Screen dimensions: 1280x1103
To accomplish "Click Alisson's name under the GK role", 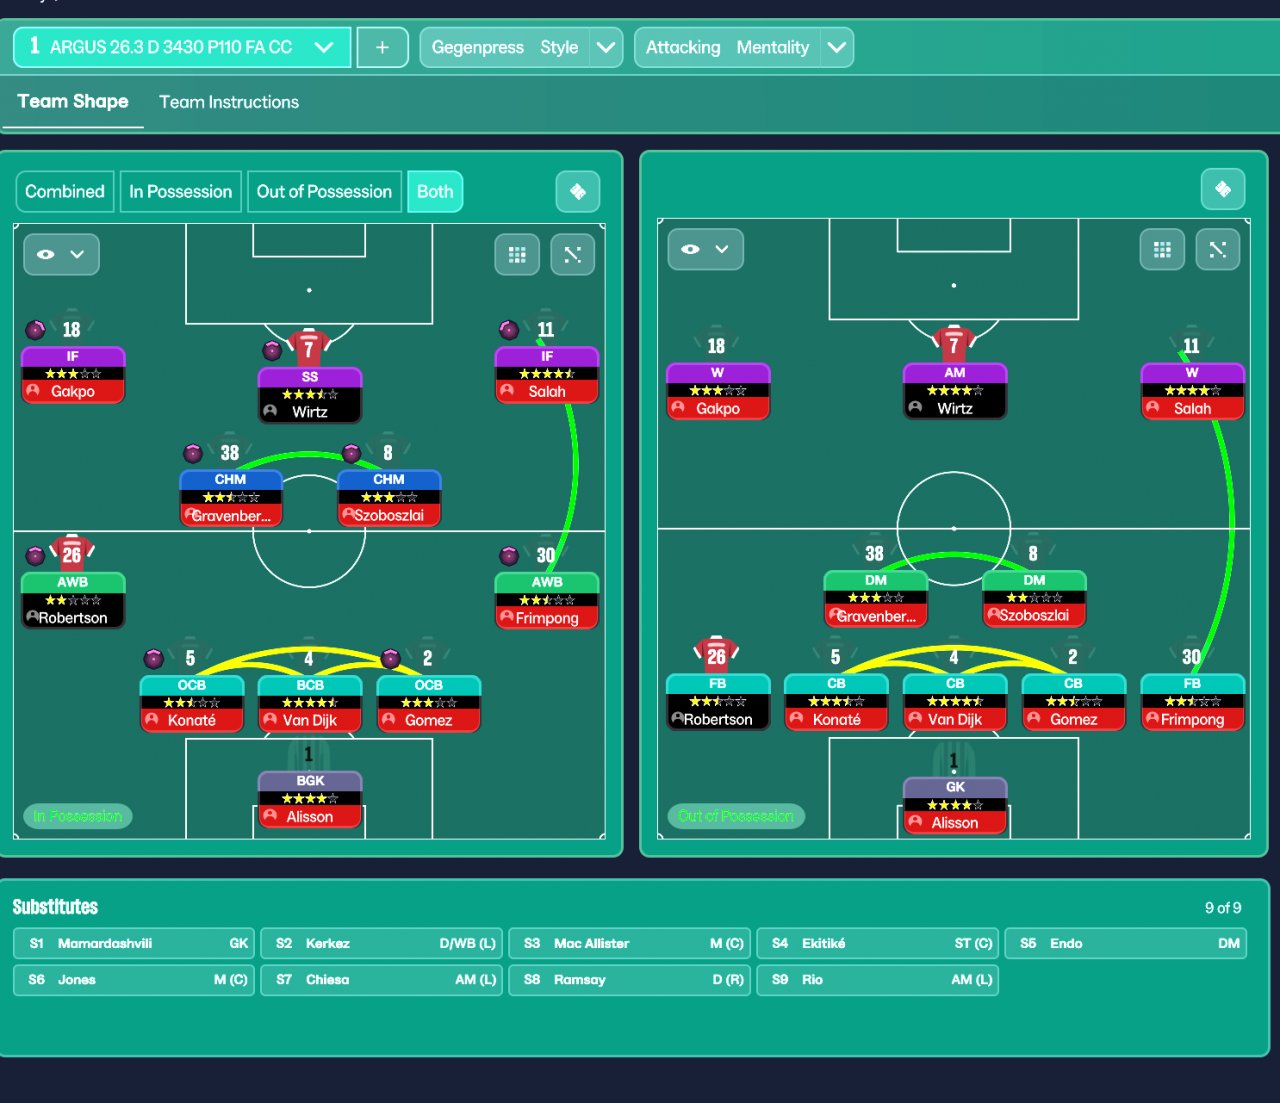I will [955, 823].
